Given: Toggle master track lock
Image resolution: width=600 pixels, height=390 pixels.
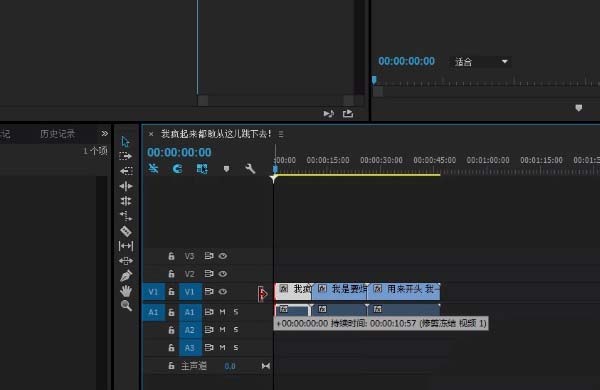Looking at the screenshot, I should click(x=171, y=366).
